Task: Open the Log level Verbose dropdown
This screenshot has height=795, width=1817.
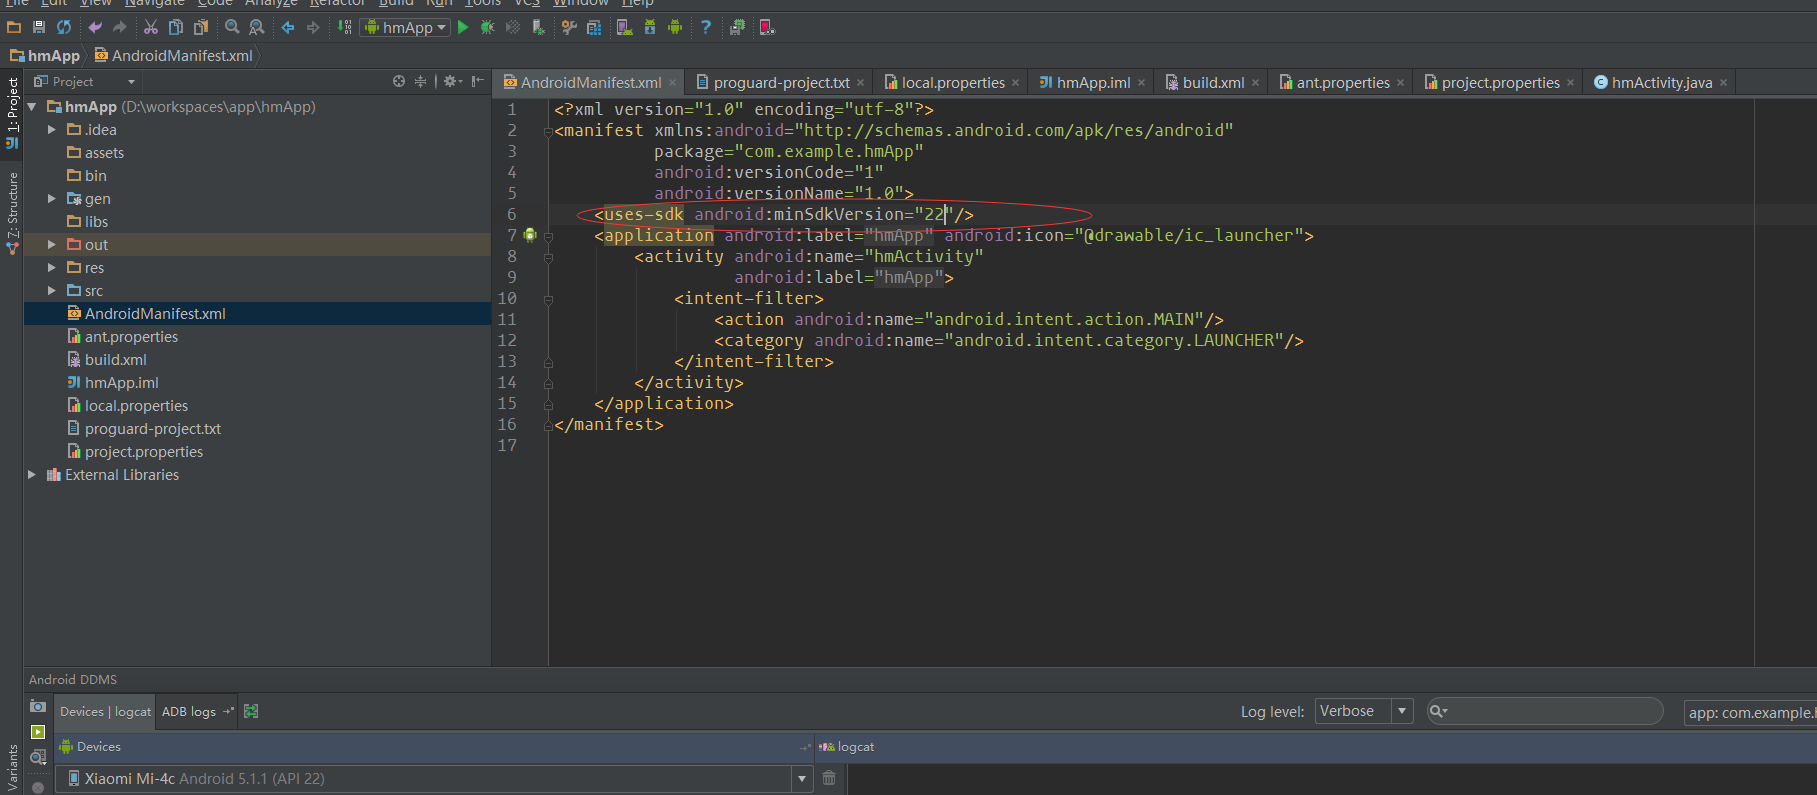Action: coord(1363,711)
